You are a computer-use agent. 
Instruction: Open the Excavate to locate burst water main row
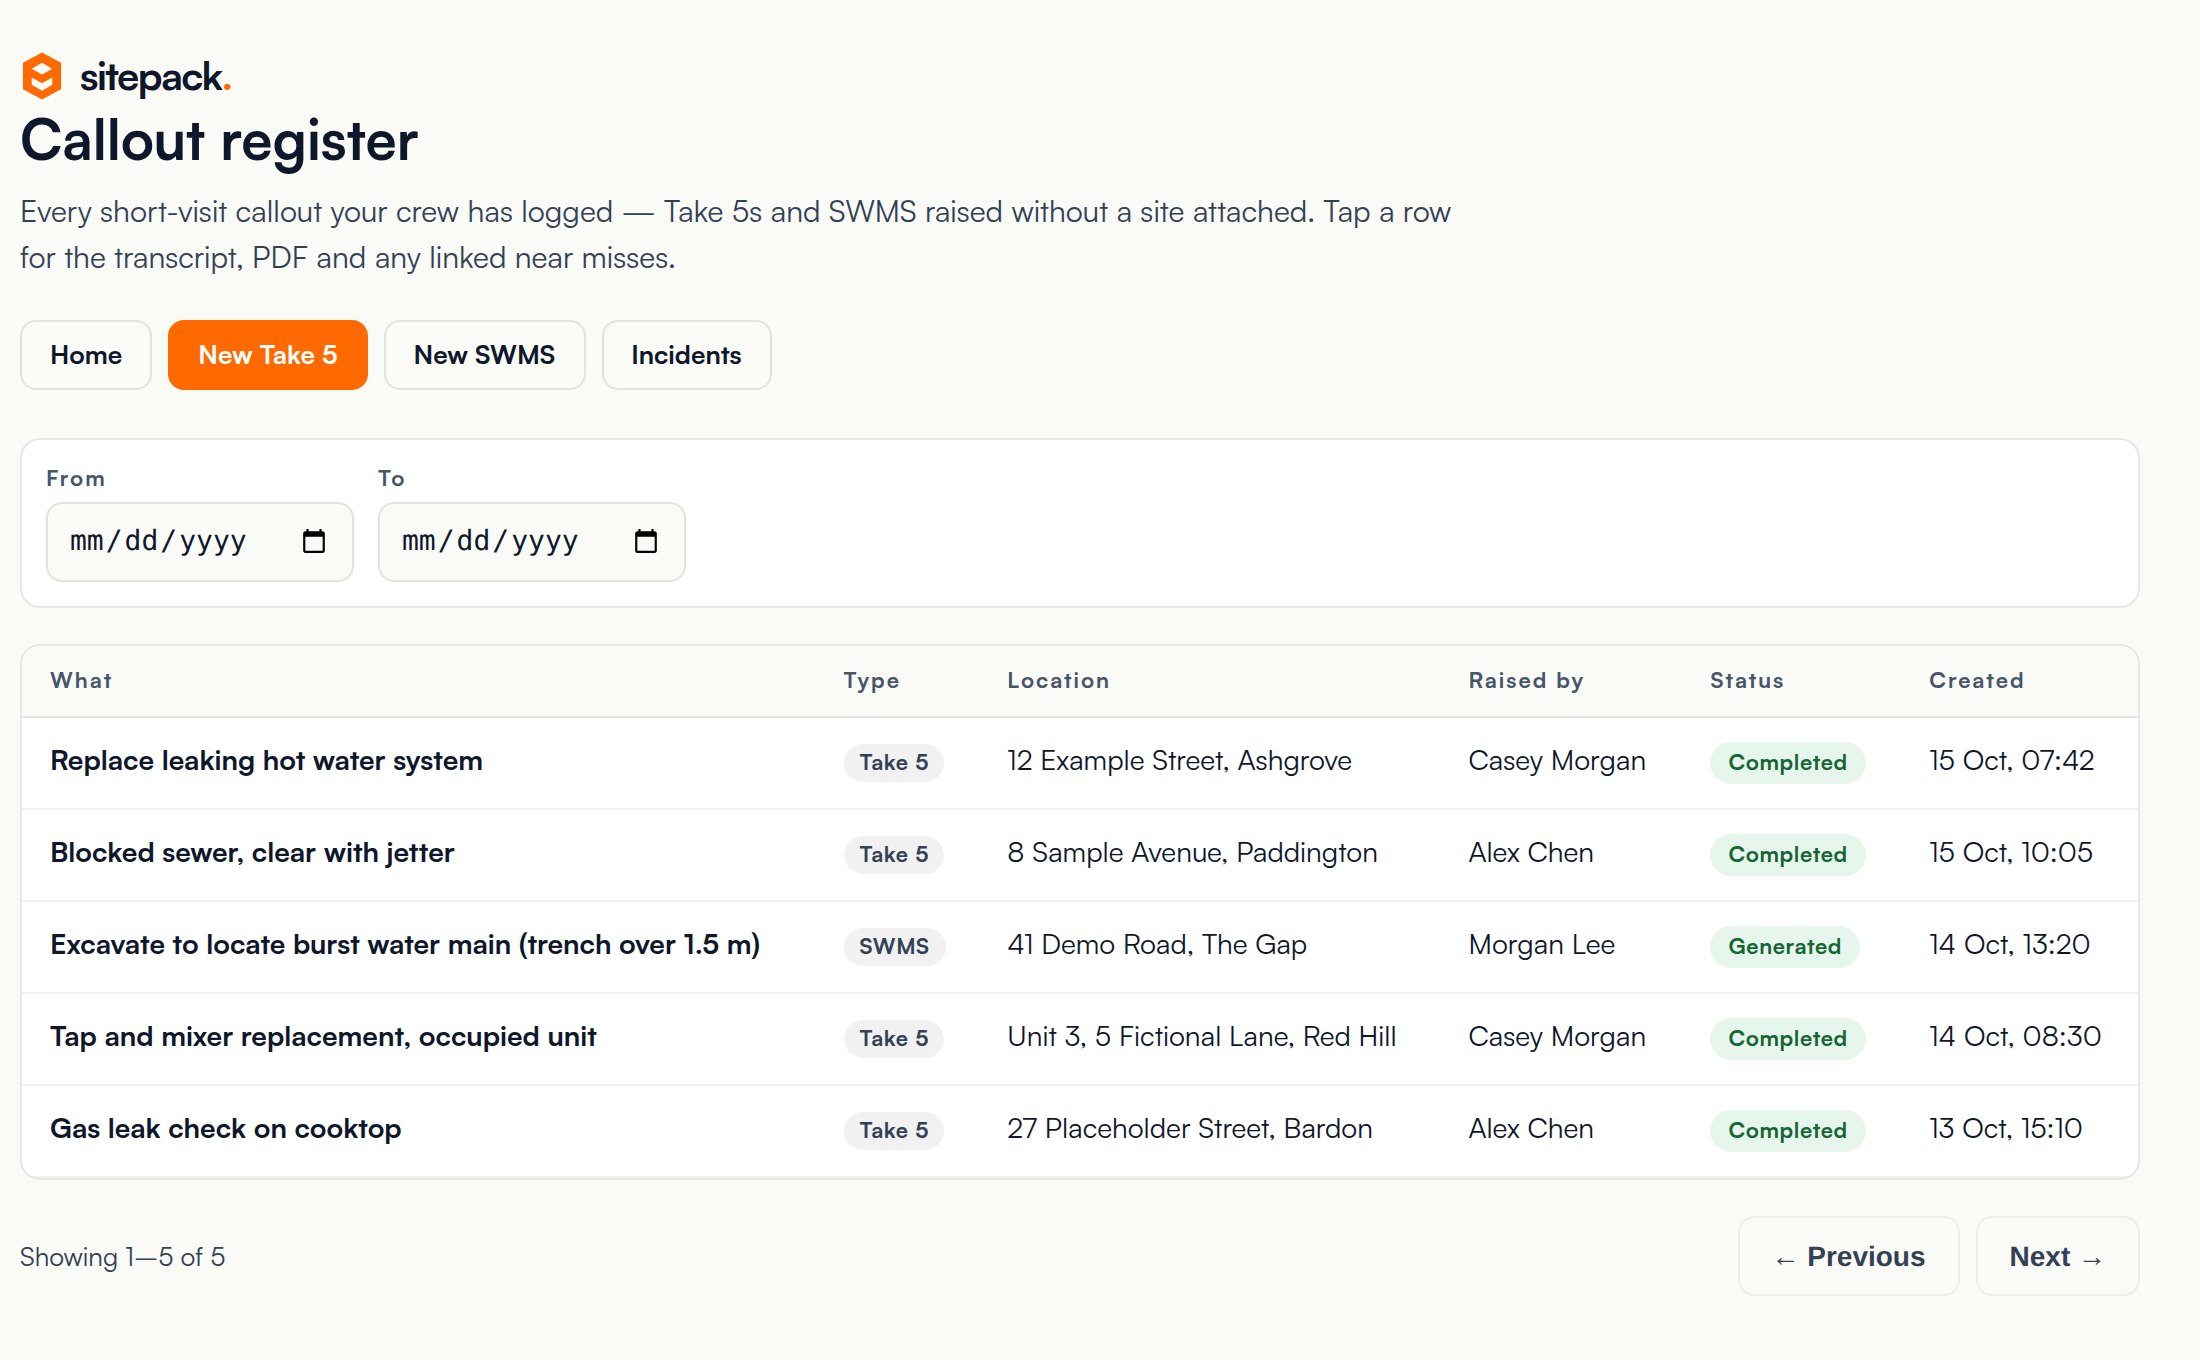[1080, 946]
